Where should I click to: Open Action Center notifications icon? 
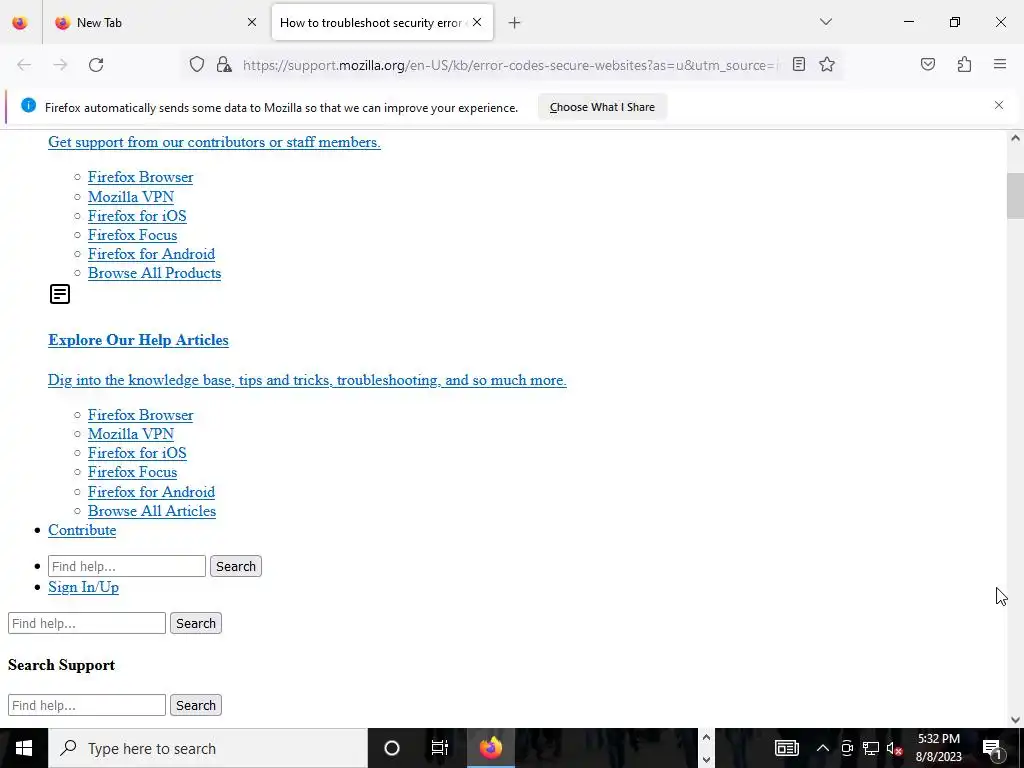click(x=993, y=748)
